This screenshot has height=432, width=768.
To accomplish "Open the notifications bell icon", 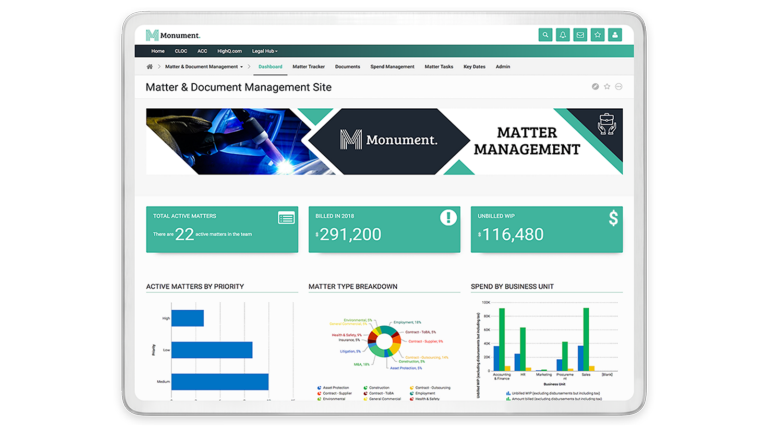I will (563, 35).
